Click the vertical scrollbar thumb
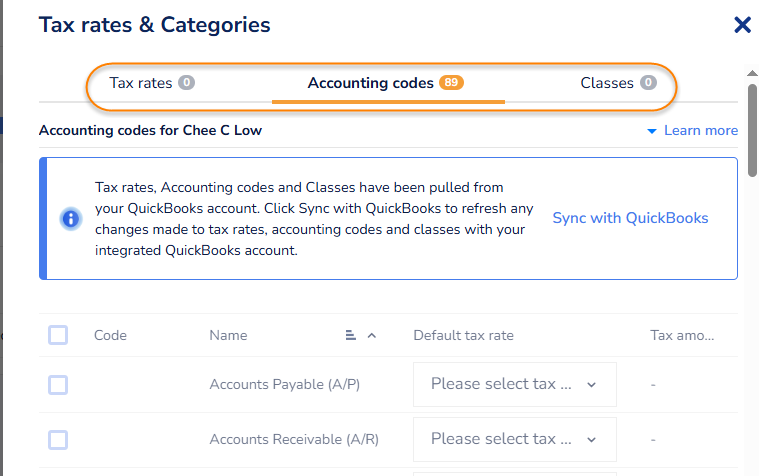 751,130
